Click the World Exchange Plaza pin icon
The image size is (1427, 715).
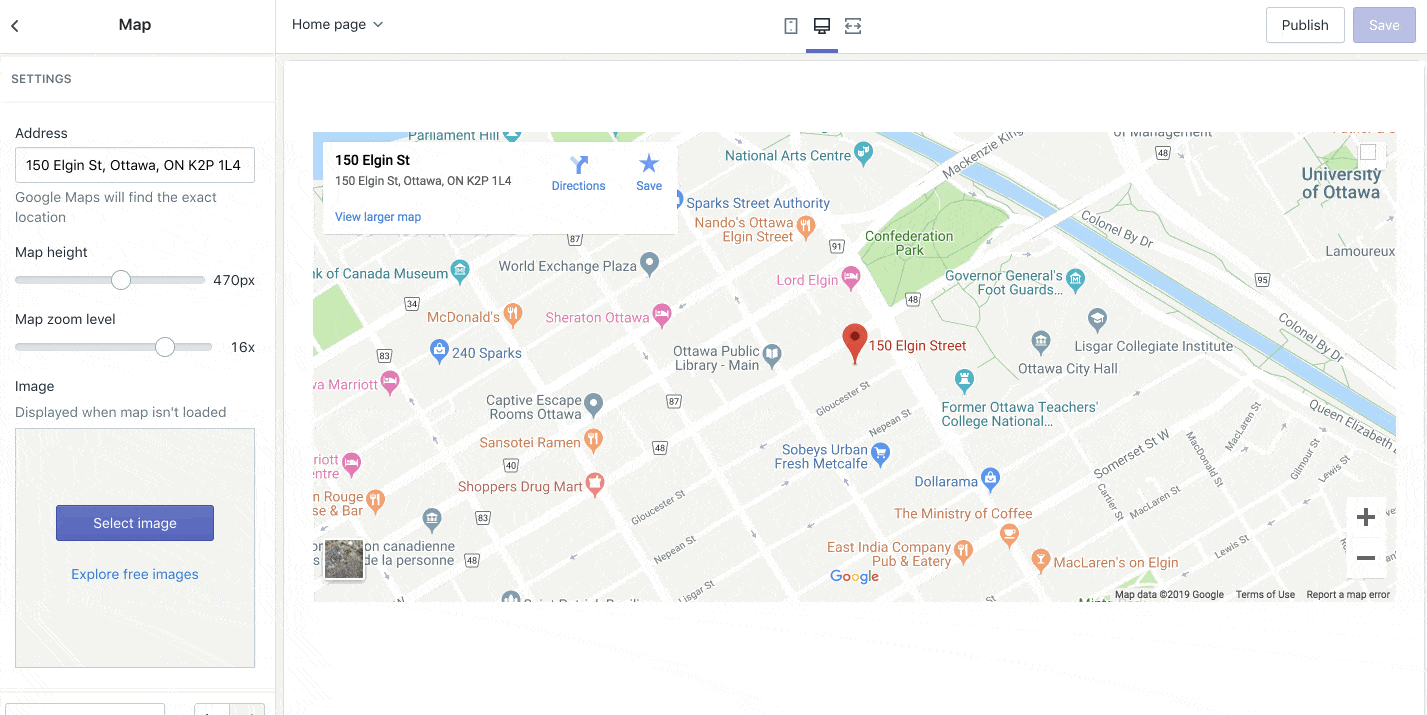pyautogui.click(x=650, y=265)
